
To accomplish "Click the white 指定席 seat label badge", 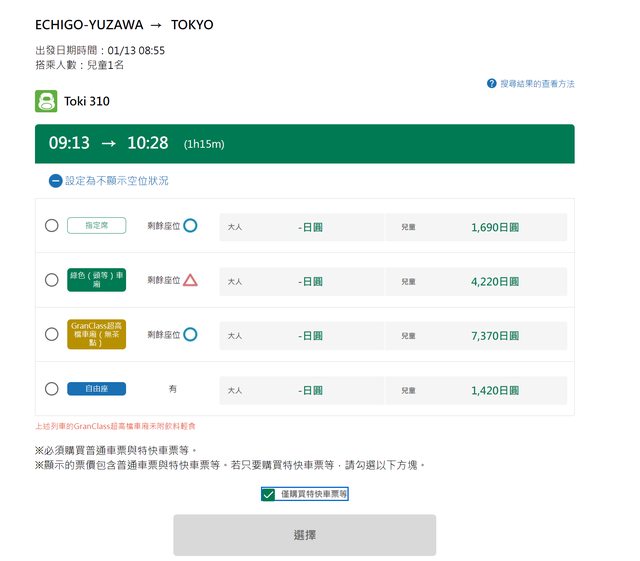I will coord(96,226).
